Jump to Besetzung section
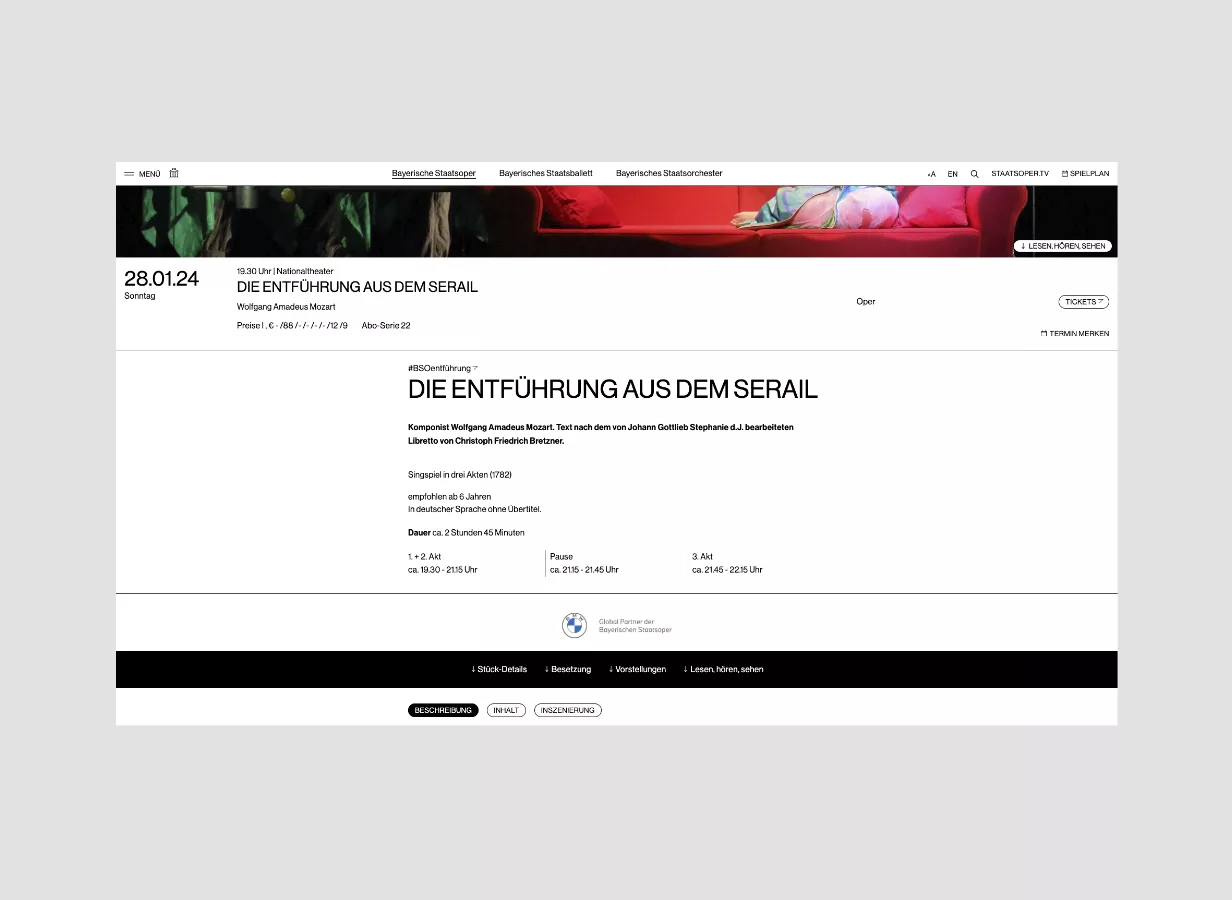1232x900 pixels. (x=568, y=669)
